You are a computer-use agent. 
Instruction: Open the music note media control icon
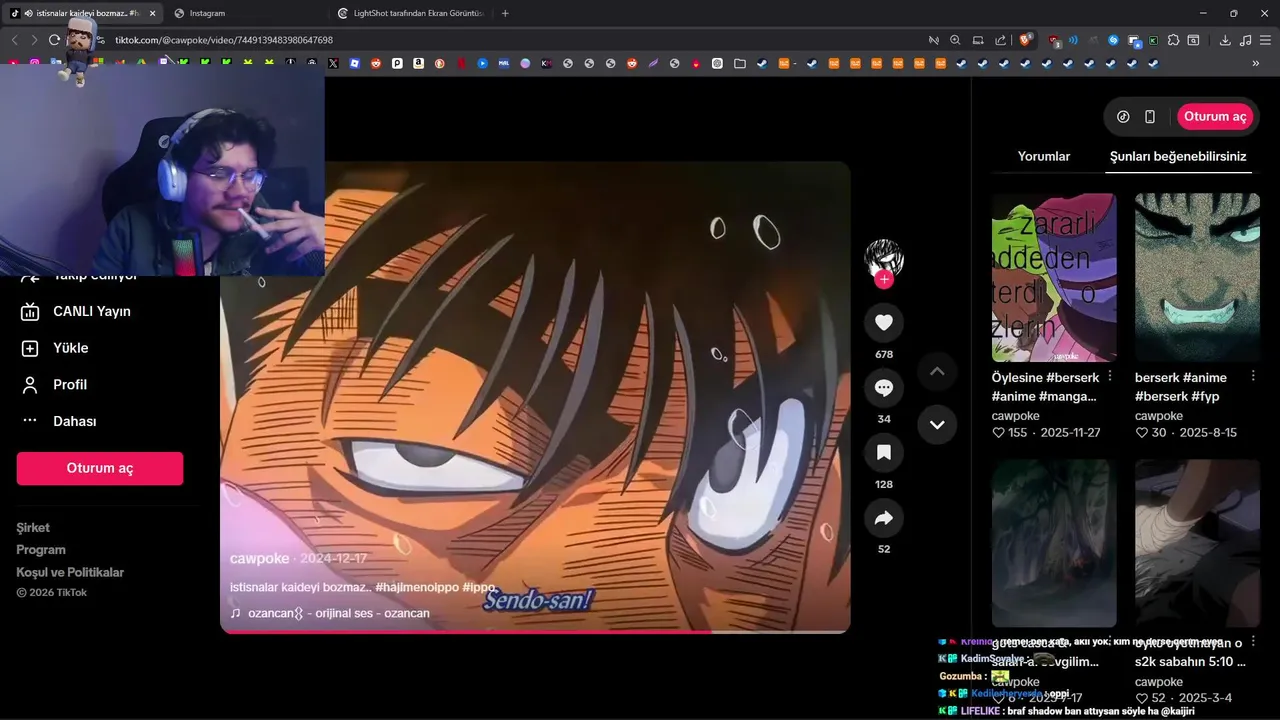pyautogui.click(x=1245, y=40)
